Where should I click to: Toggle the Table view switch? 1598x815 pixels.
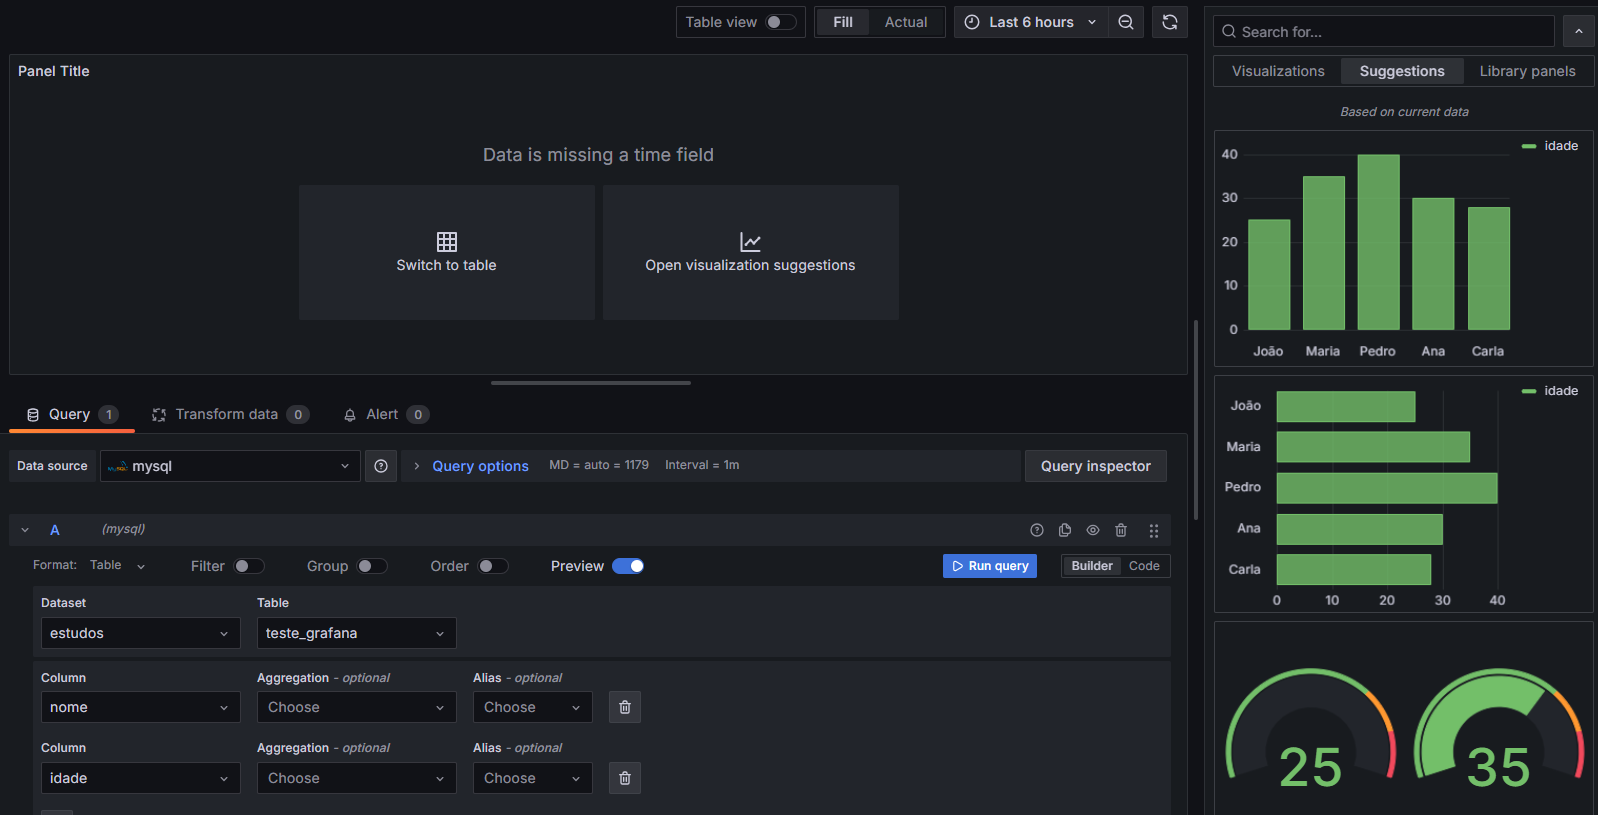tap(781, 22)
